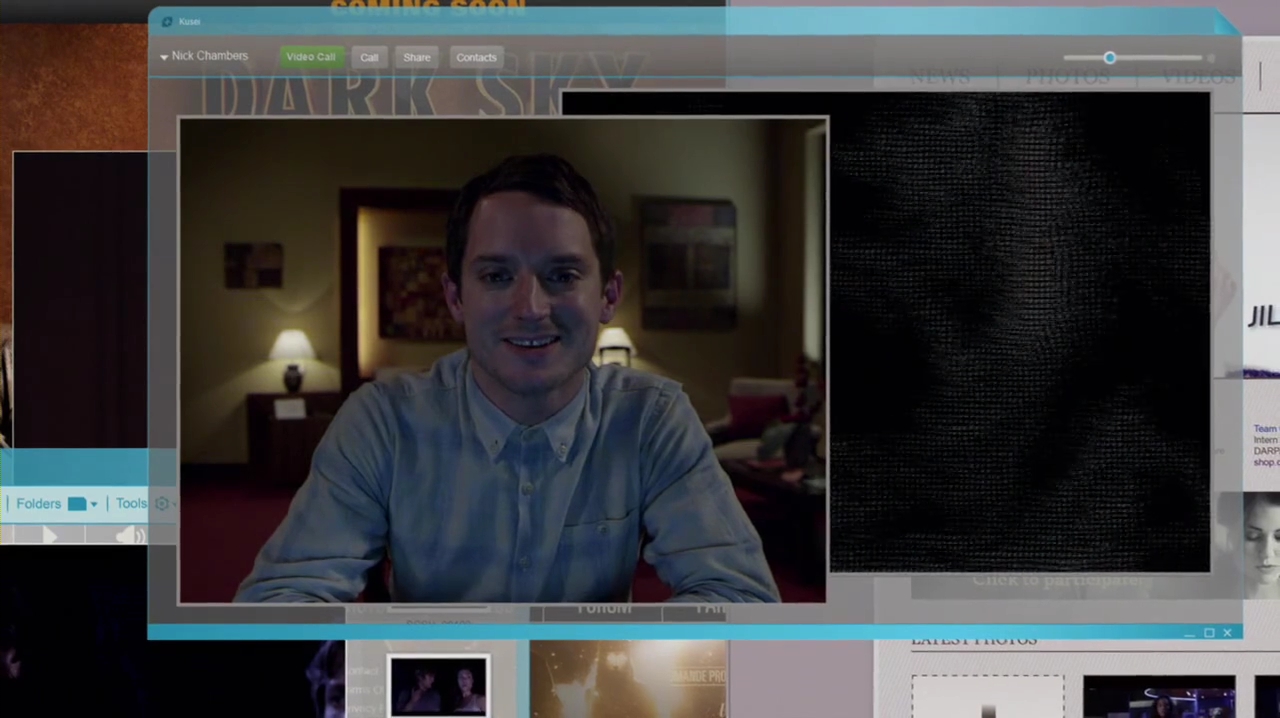Open the golden stage lights thumbnail
The image size is (1280, 718).
(628, 680)
